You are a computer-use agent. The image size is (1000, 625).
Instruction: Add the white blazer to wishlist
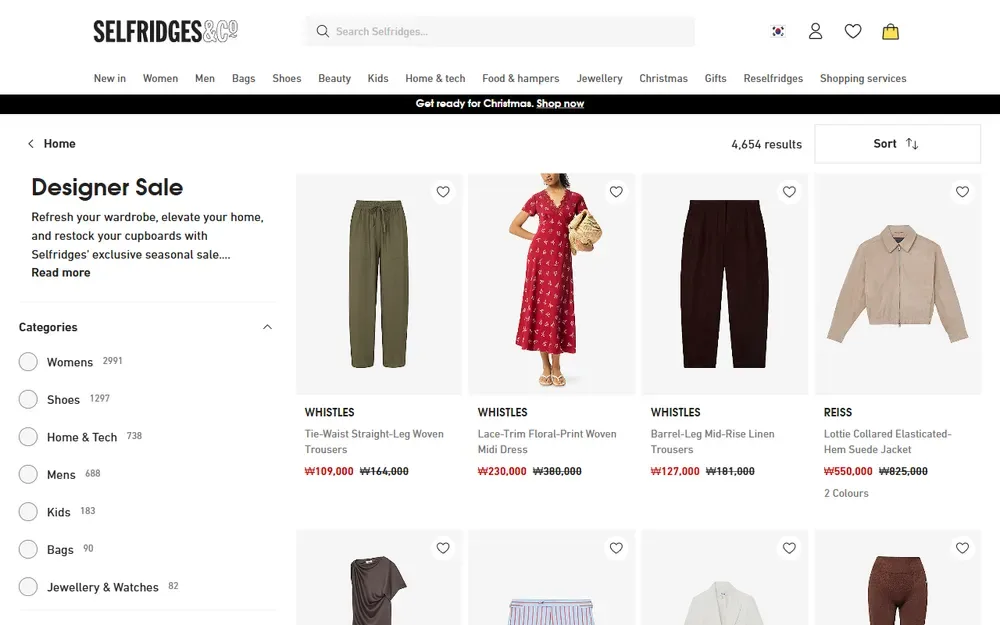click(790, 548)
